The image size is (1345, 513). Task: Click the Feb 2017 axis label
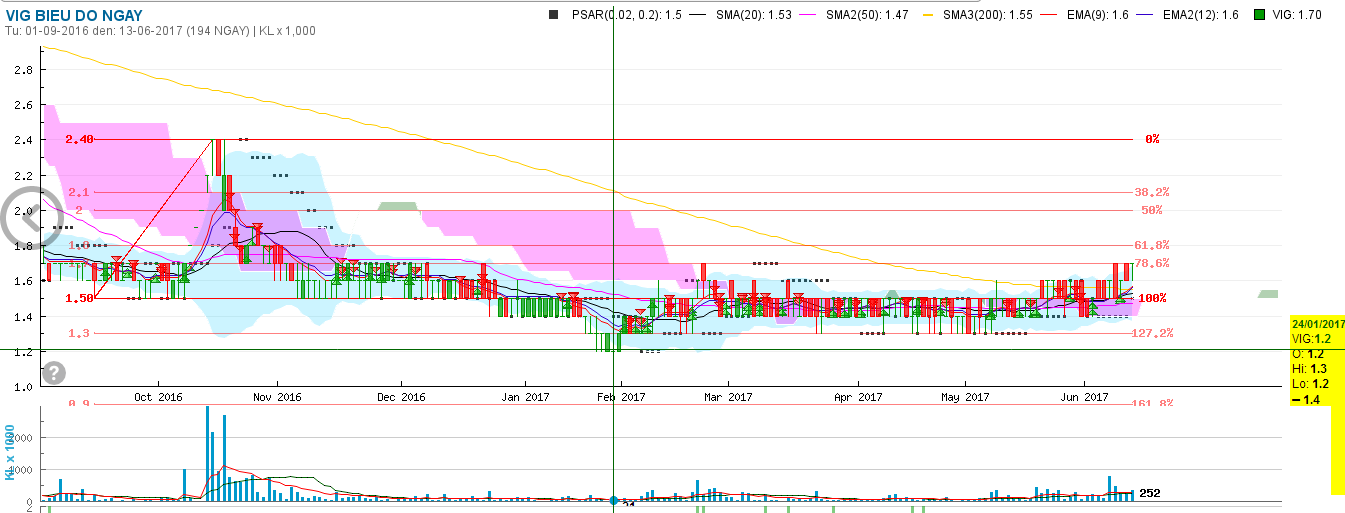(620, 397)
